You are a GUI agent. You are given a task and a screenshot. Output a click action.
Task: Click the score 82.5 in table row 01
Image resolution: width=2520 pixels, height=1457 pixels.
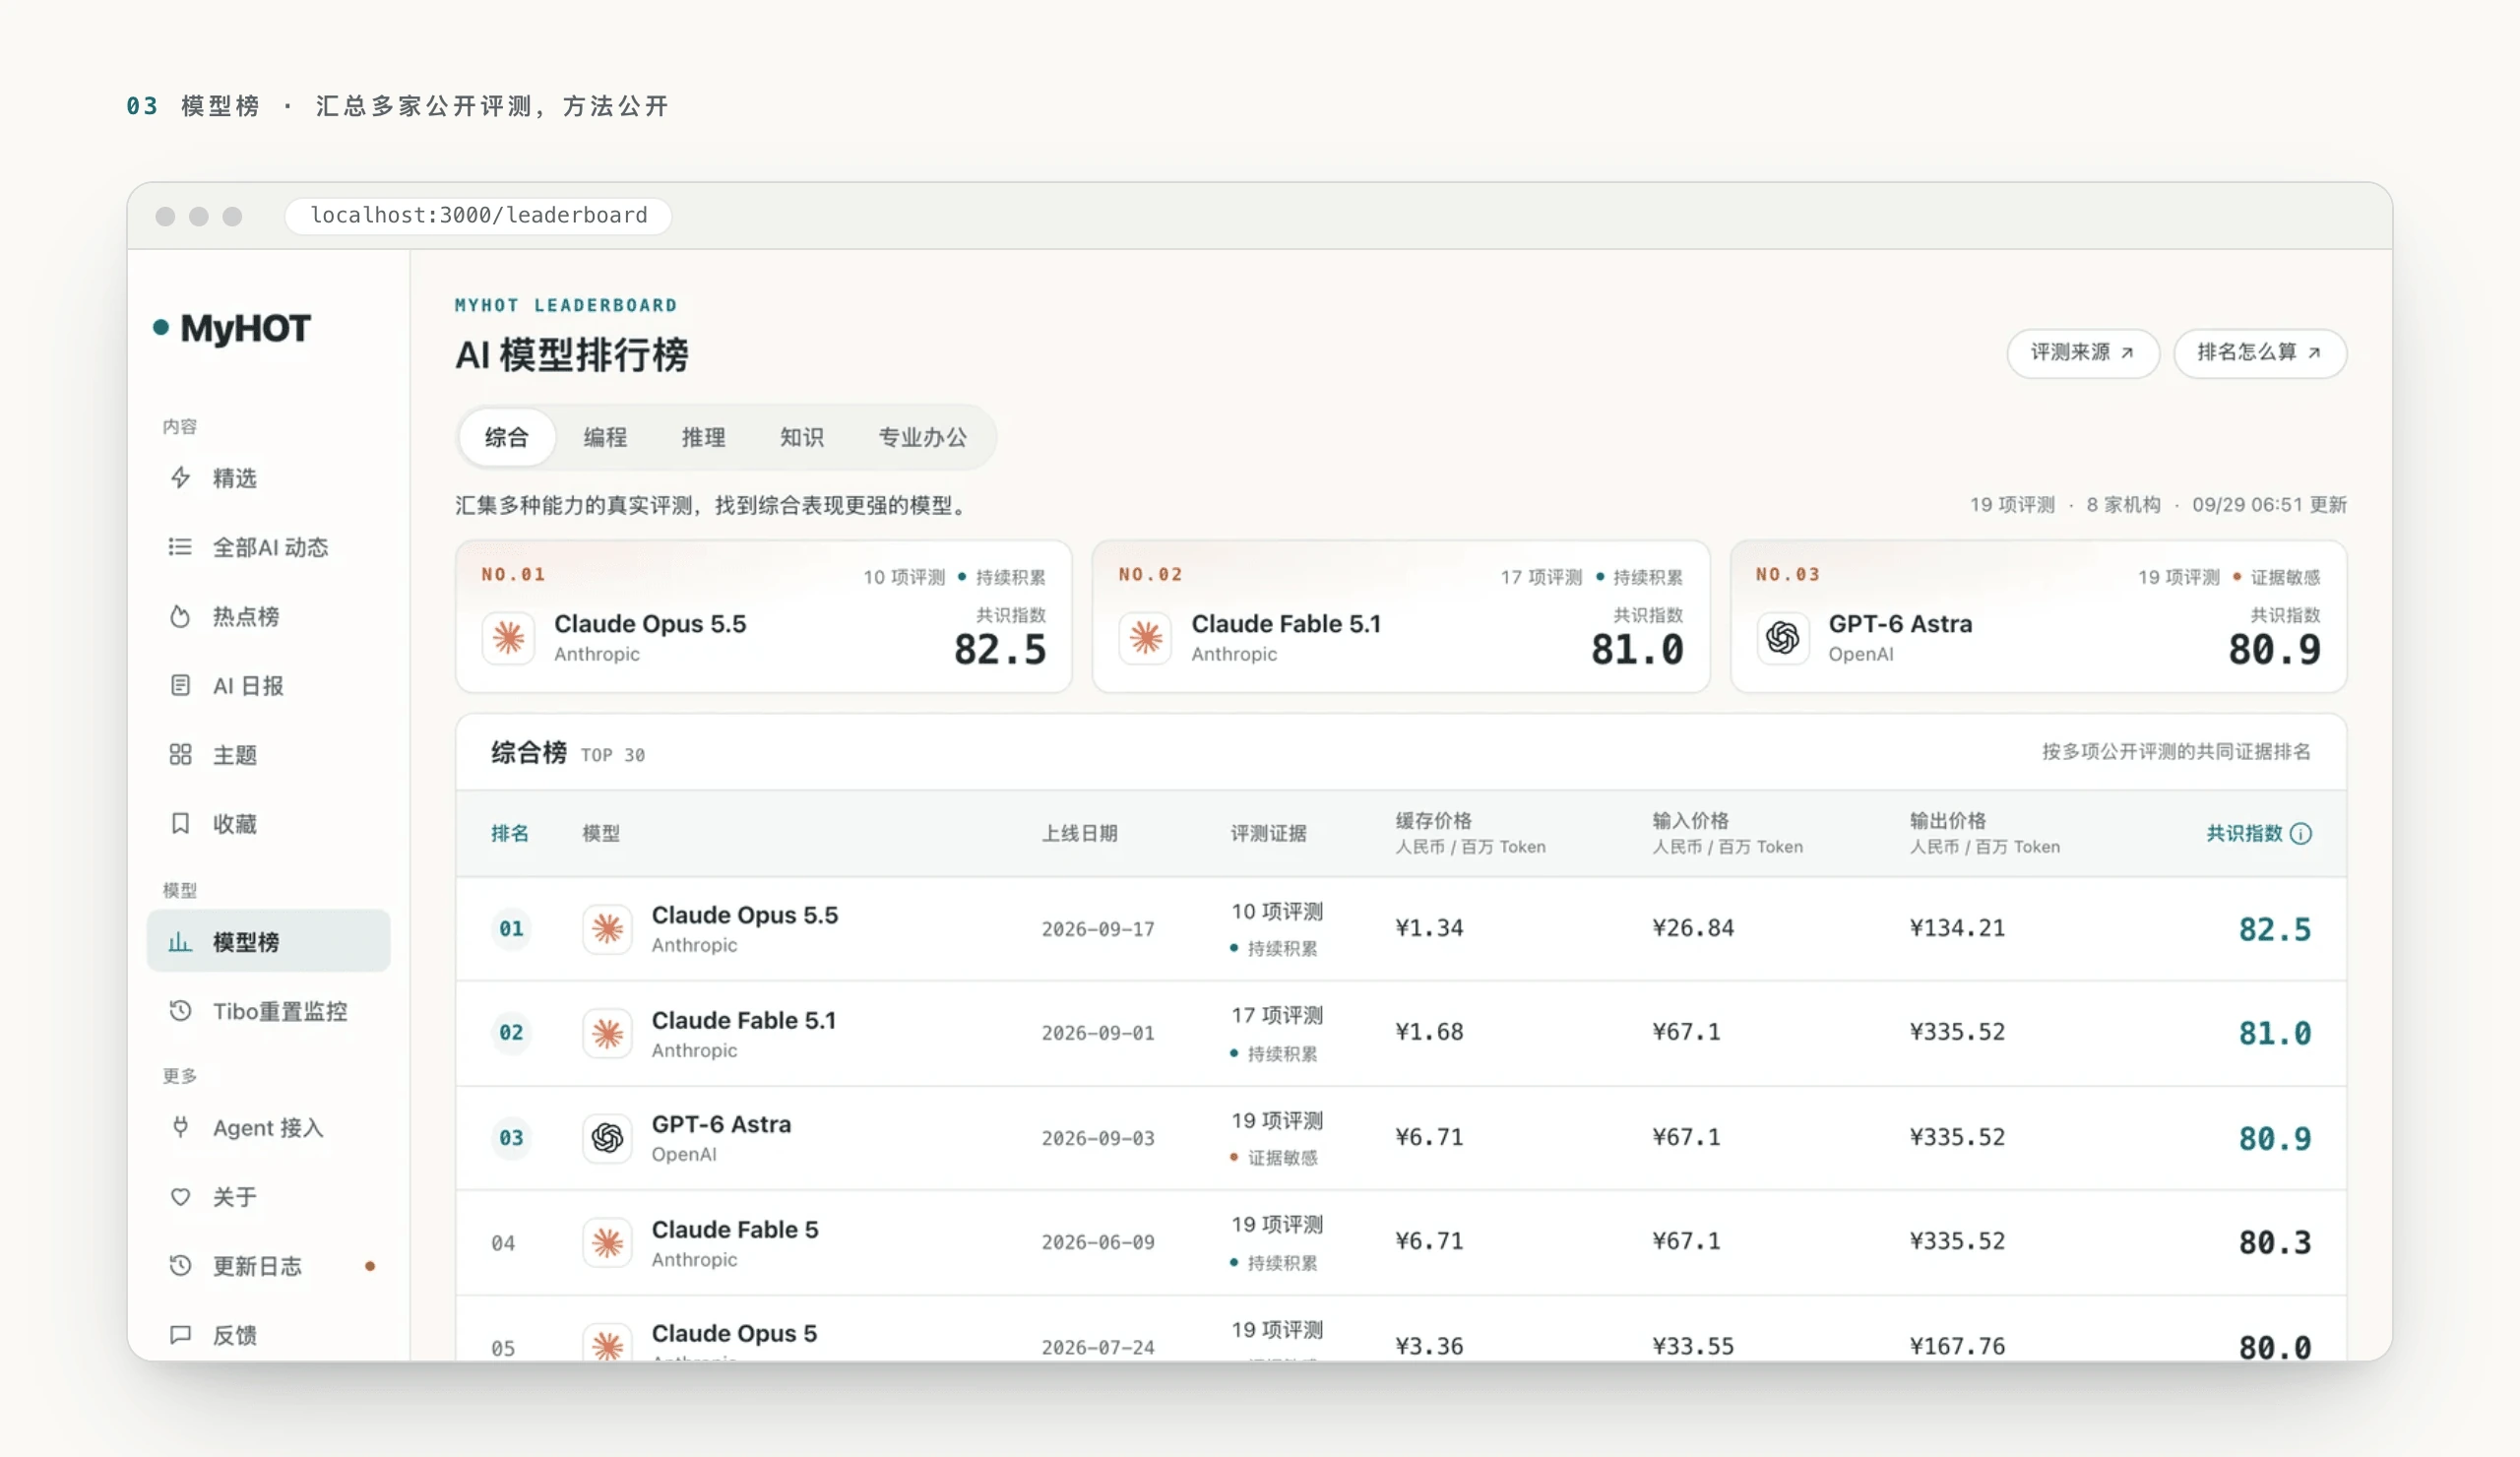2275,930
